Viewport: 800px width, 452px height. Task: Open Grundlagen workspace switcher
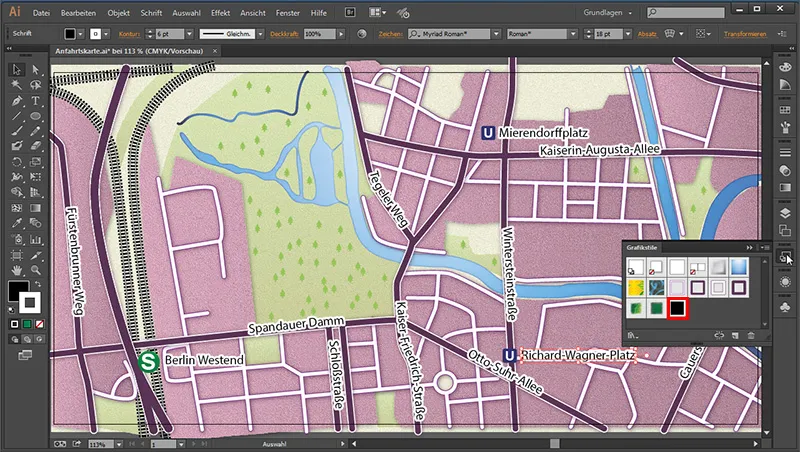click(x=608, y=13)
